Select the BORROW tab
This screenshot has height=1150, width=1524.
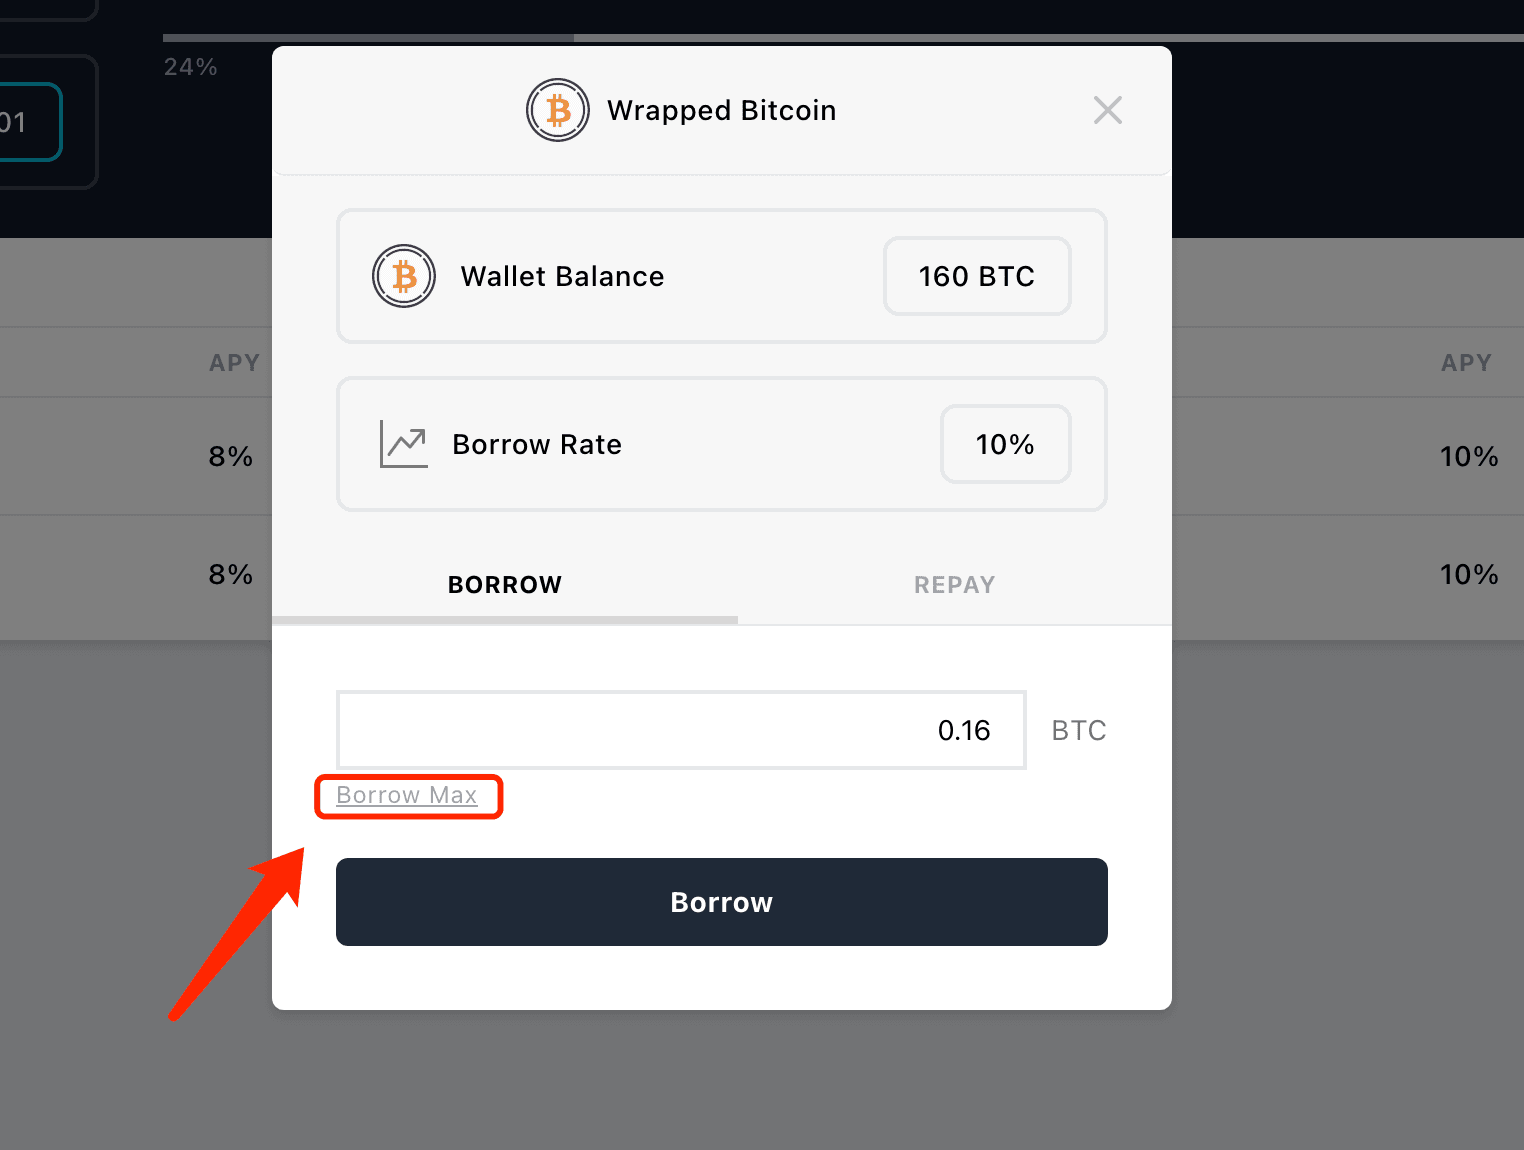pyautogui.click(x=505, y=585)
